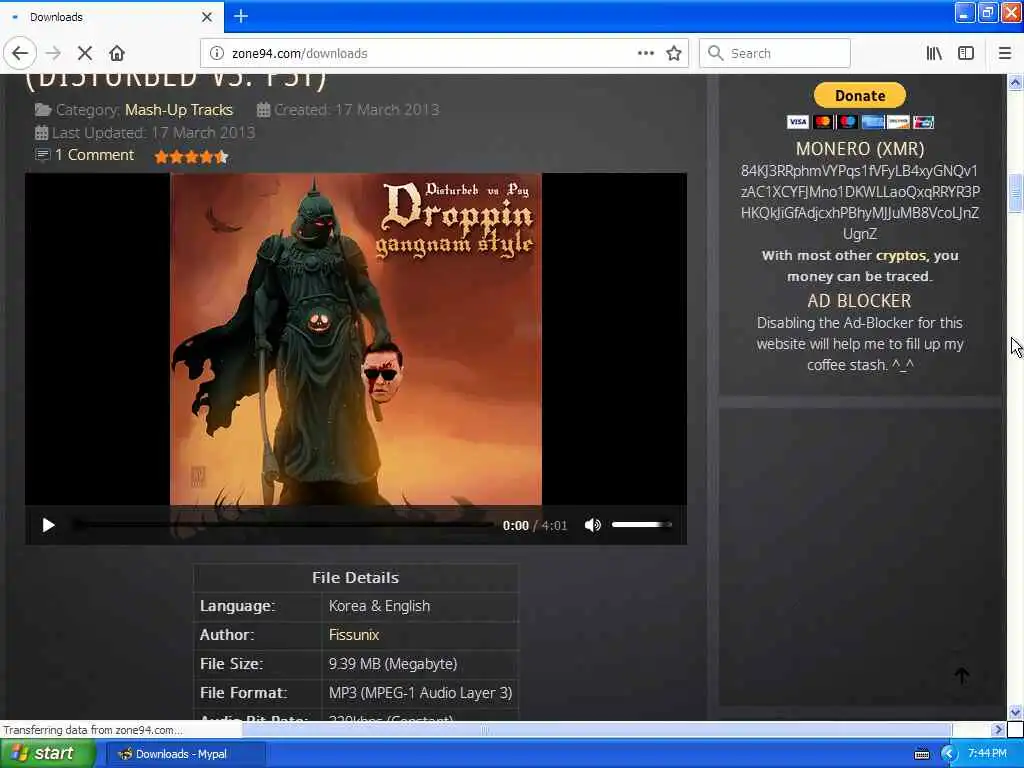Click the 7:44 PM clock
Screen dimensions: 1024x768
[987, 754]
